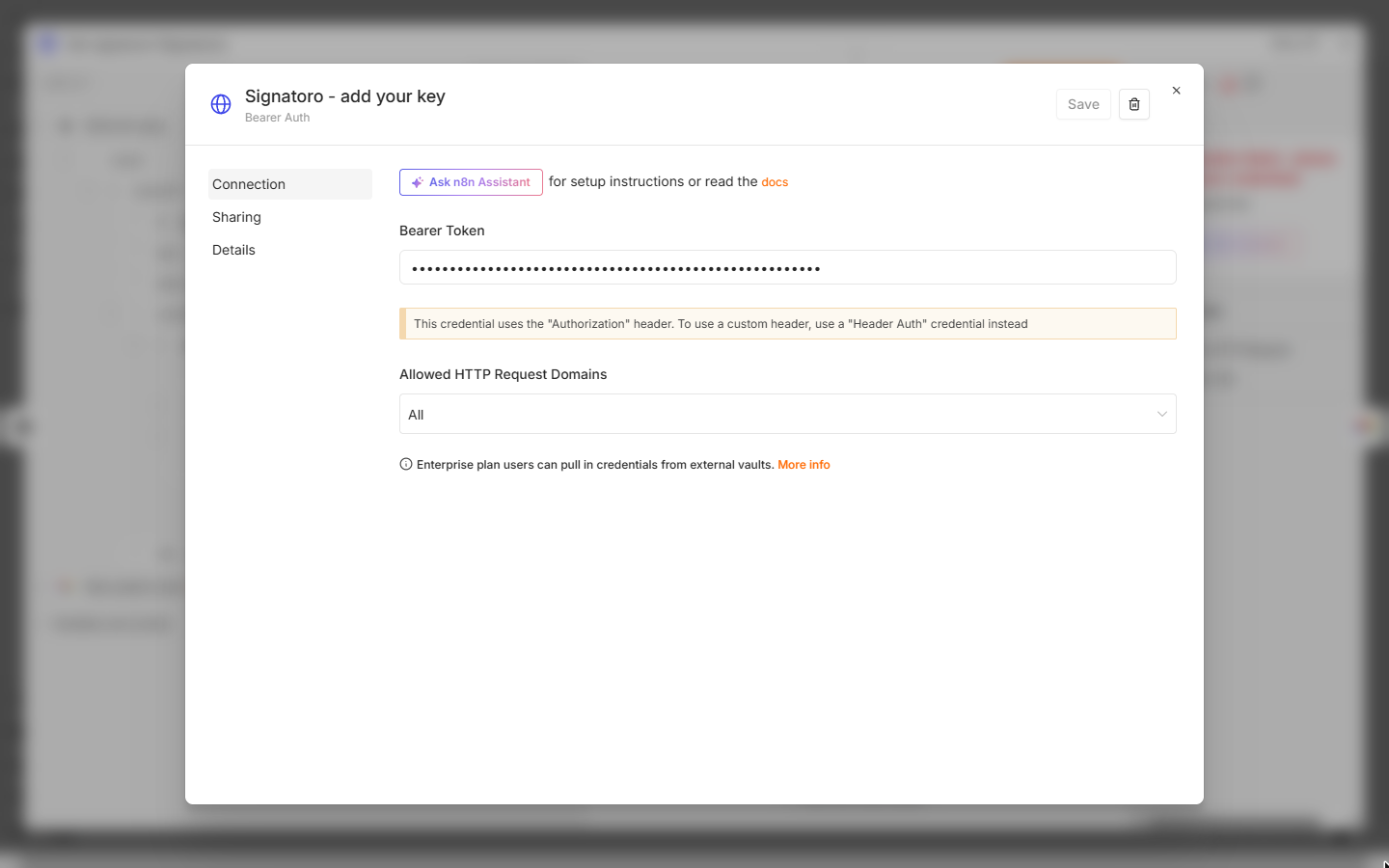1389x868 pixels.
Task: Click the Save button
Action: pos(1083,104)
